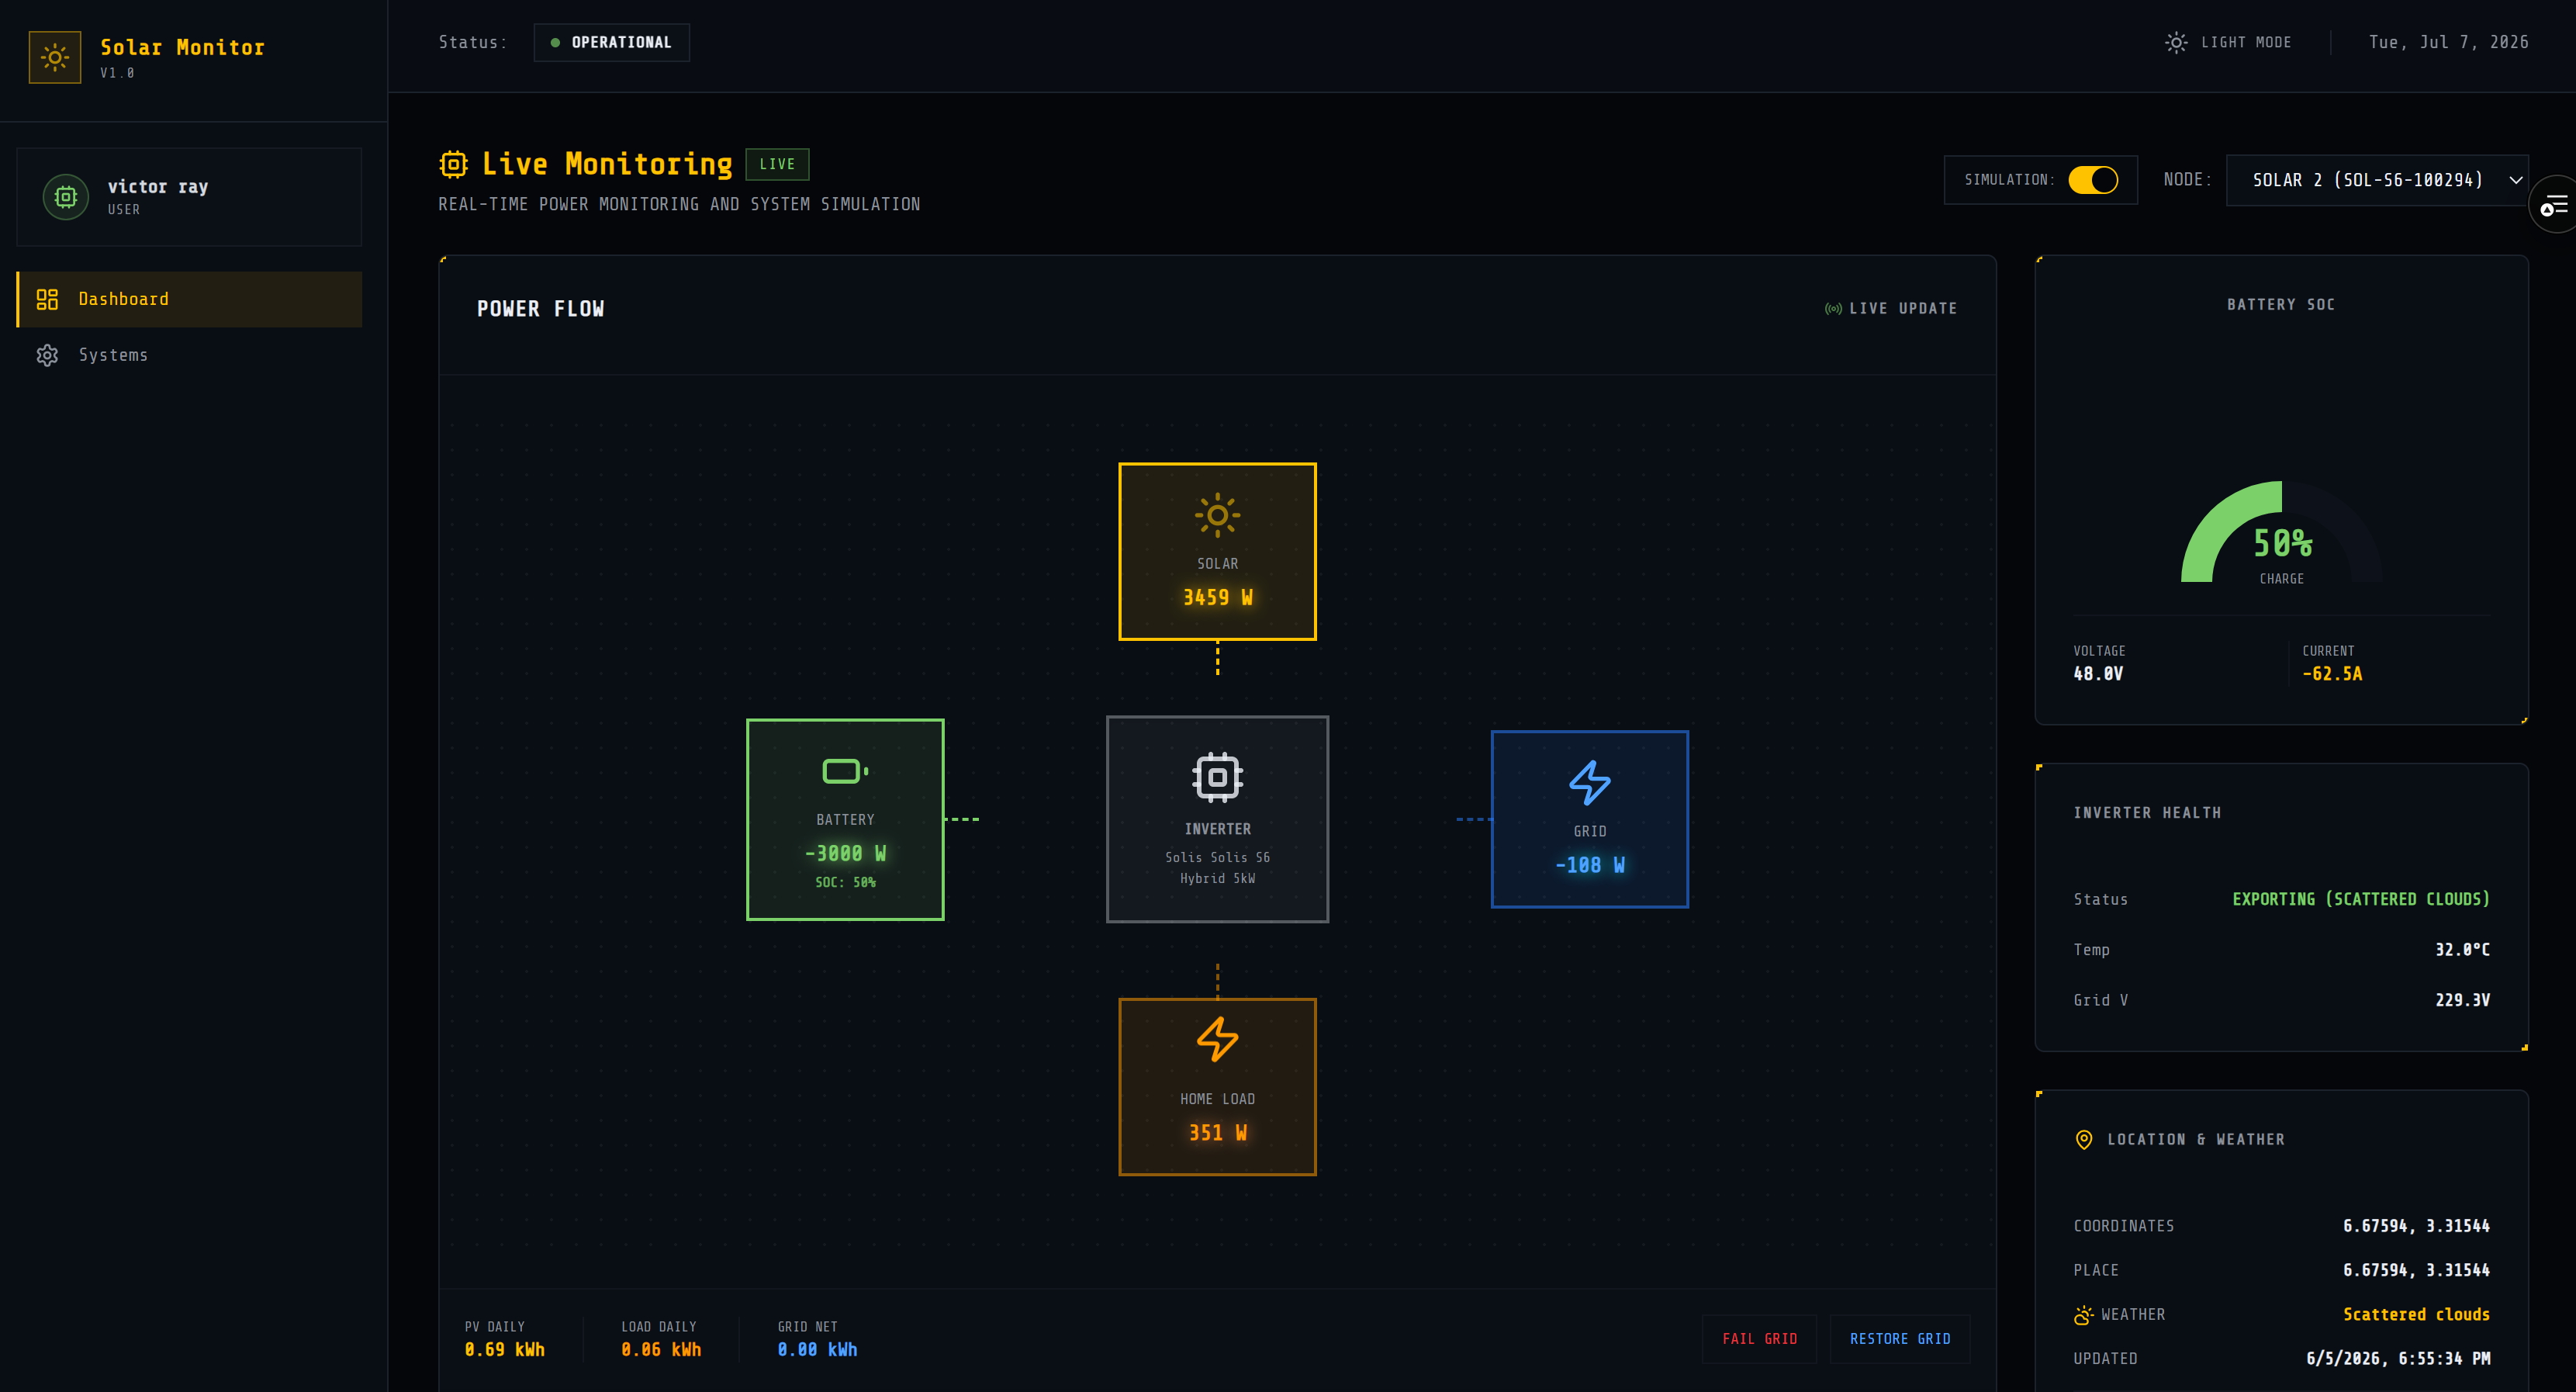This screenshot has width=2576, height=1392.
Task: Click the green operational status dot
Action: tap(555, 43)
